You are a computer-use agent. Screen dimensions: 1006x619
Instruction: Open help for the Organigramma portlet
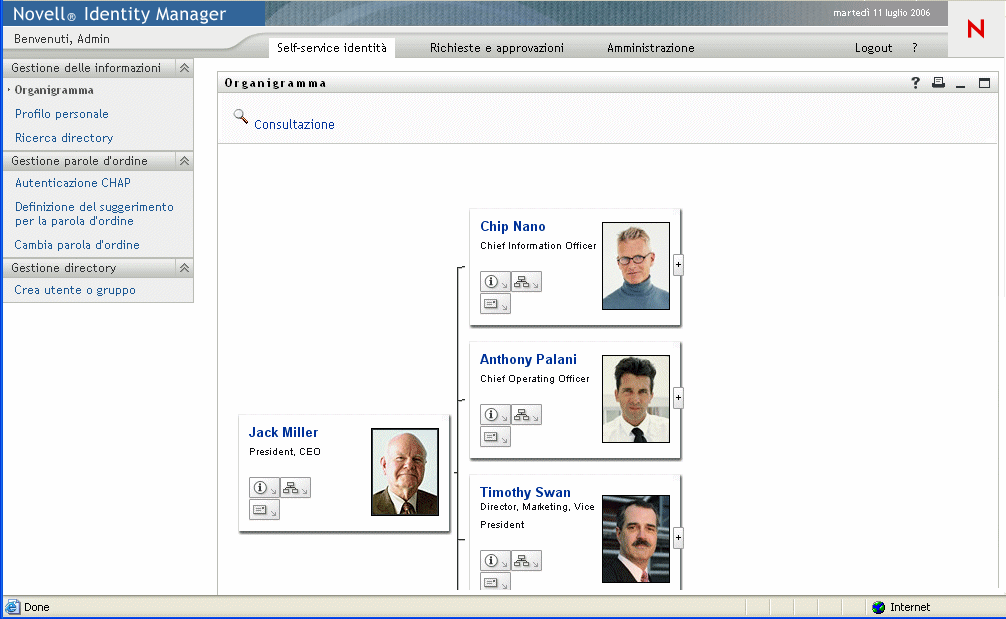(916, 83)
